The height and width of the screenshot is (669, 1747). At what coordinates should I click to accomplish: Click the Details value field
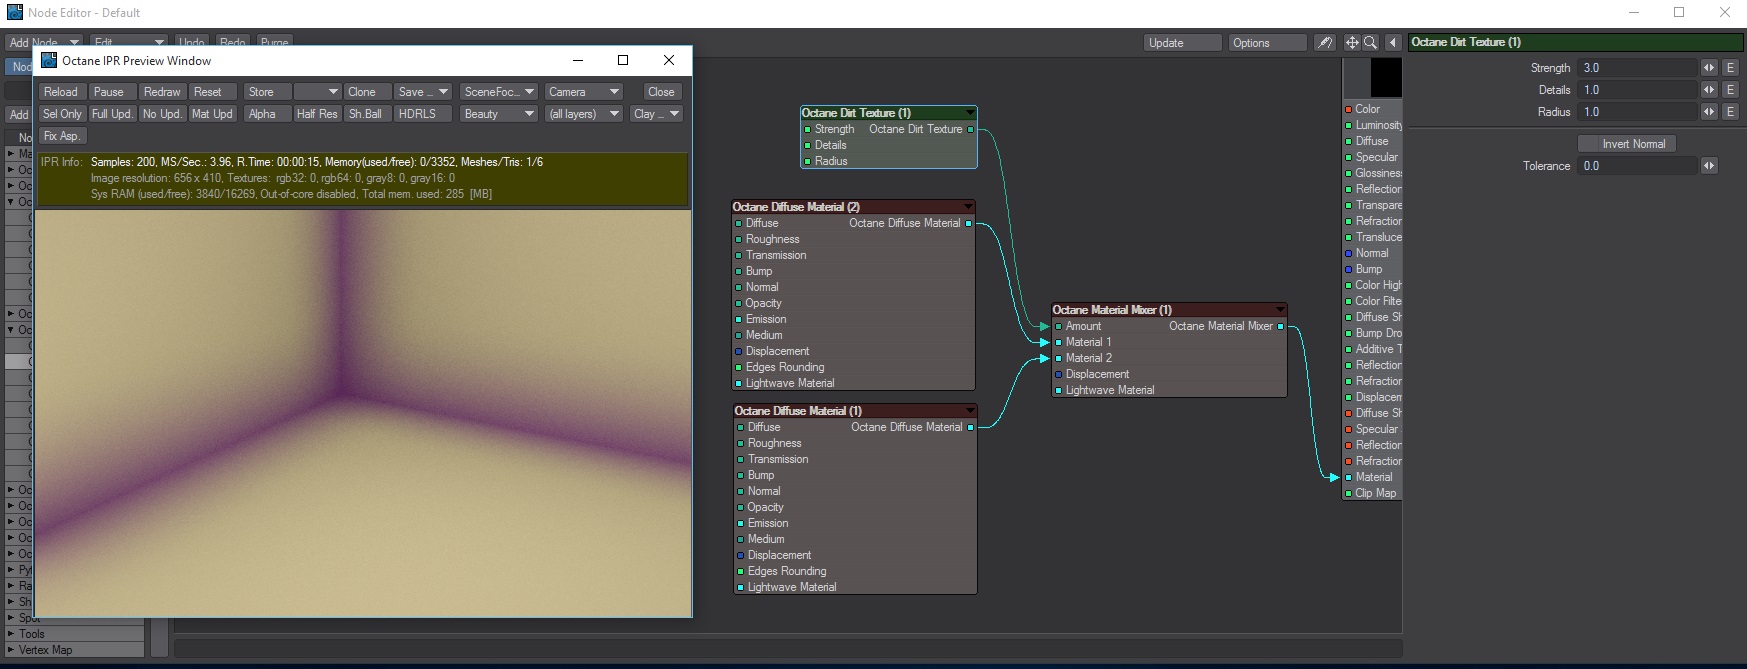pos(1638,90)
